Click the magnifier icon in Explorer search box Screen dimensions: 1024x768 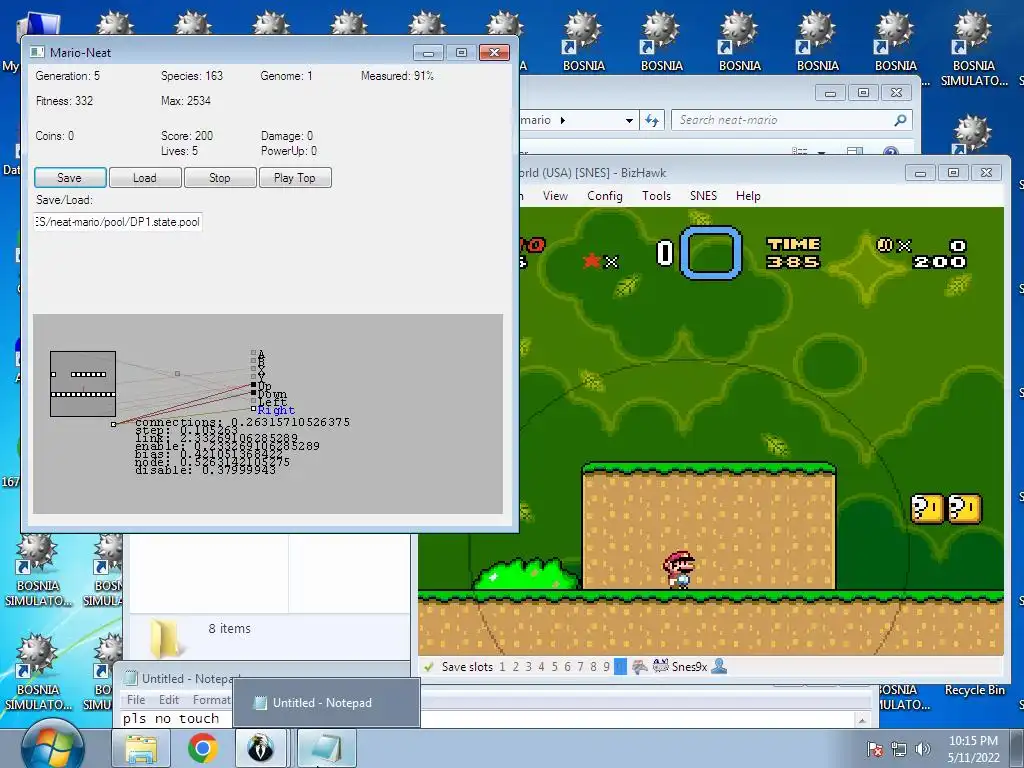[901, 120]
